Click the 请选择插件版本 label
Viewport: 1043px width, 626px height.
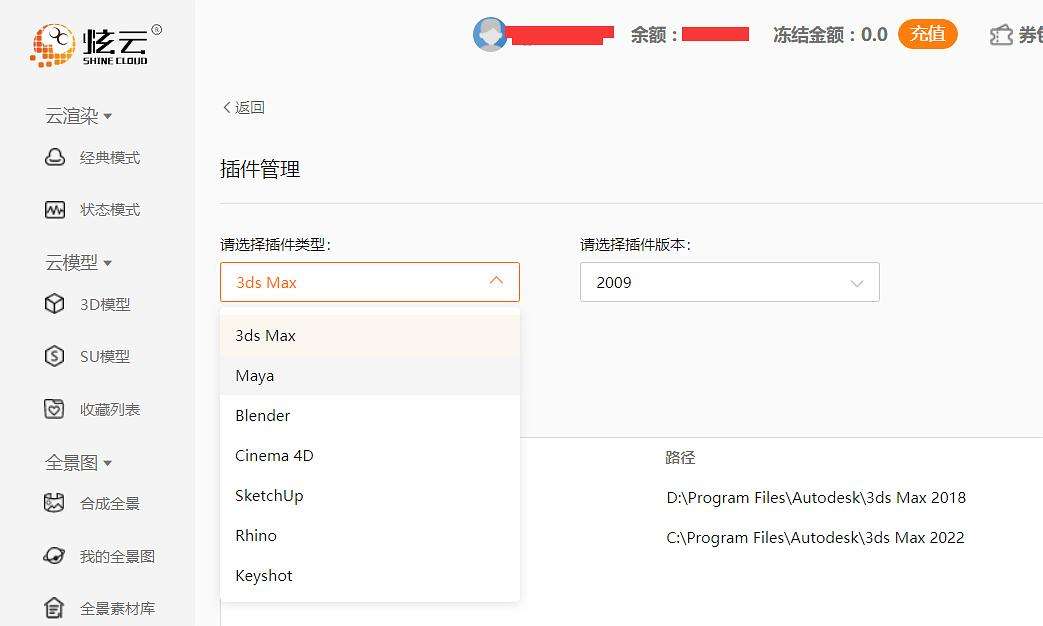tap(635, 245)
